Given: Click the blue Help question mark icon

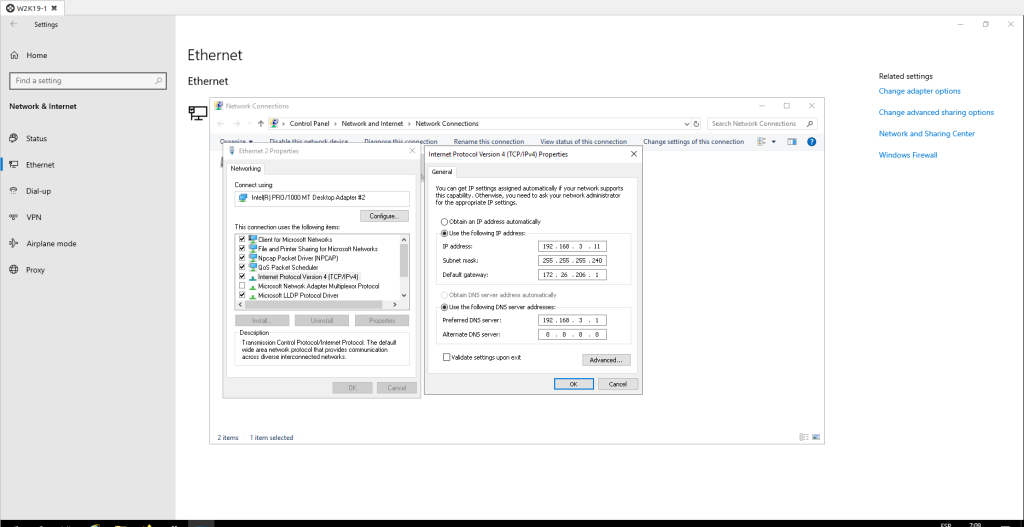Looking at the screenshot, I should coord(811,142).
